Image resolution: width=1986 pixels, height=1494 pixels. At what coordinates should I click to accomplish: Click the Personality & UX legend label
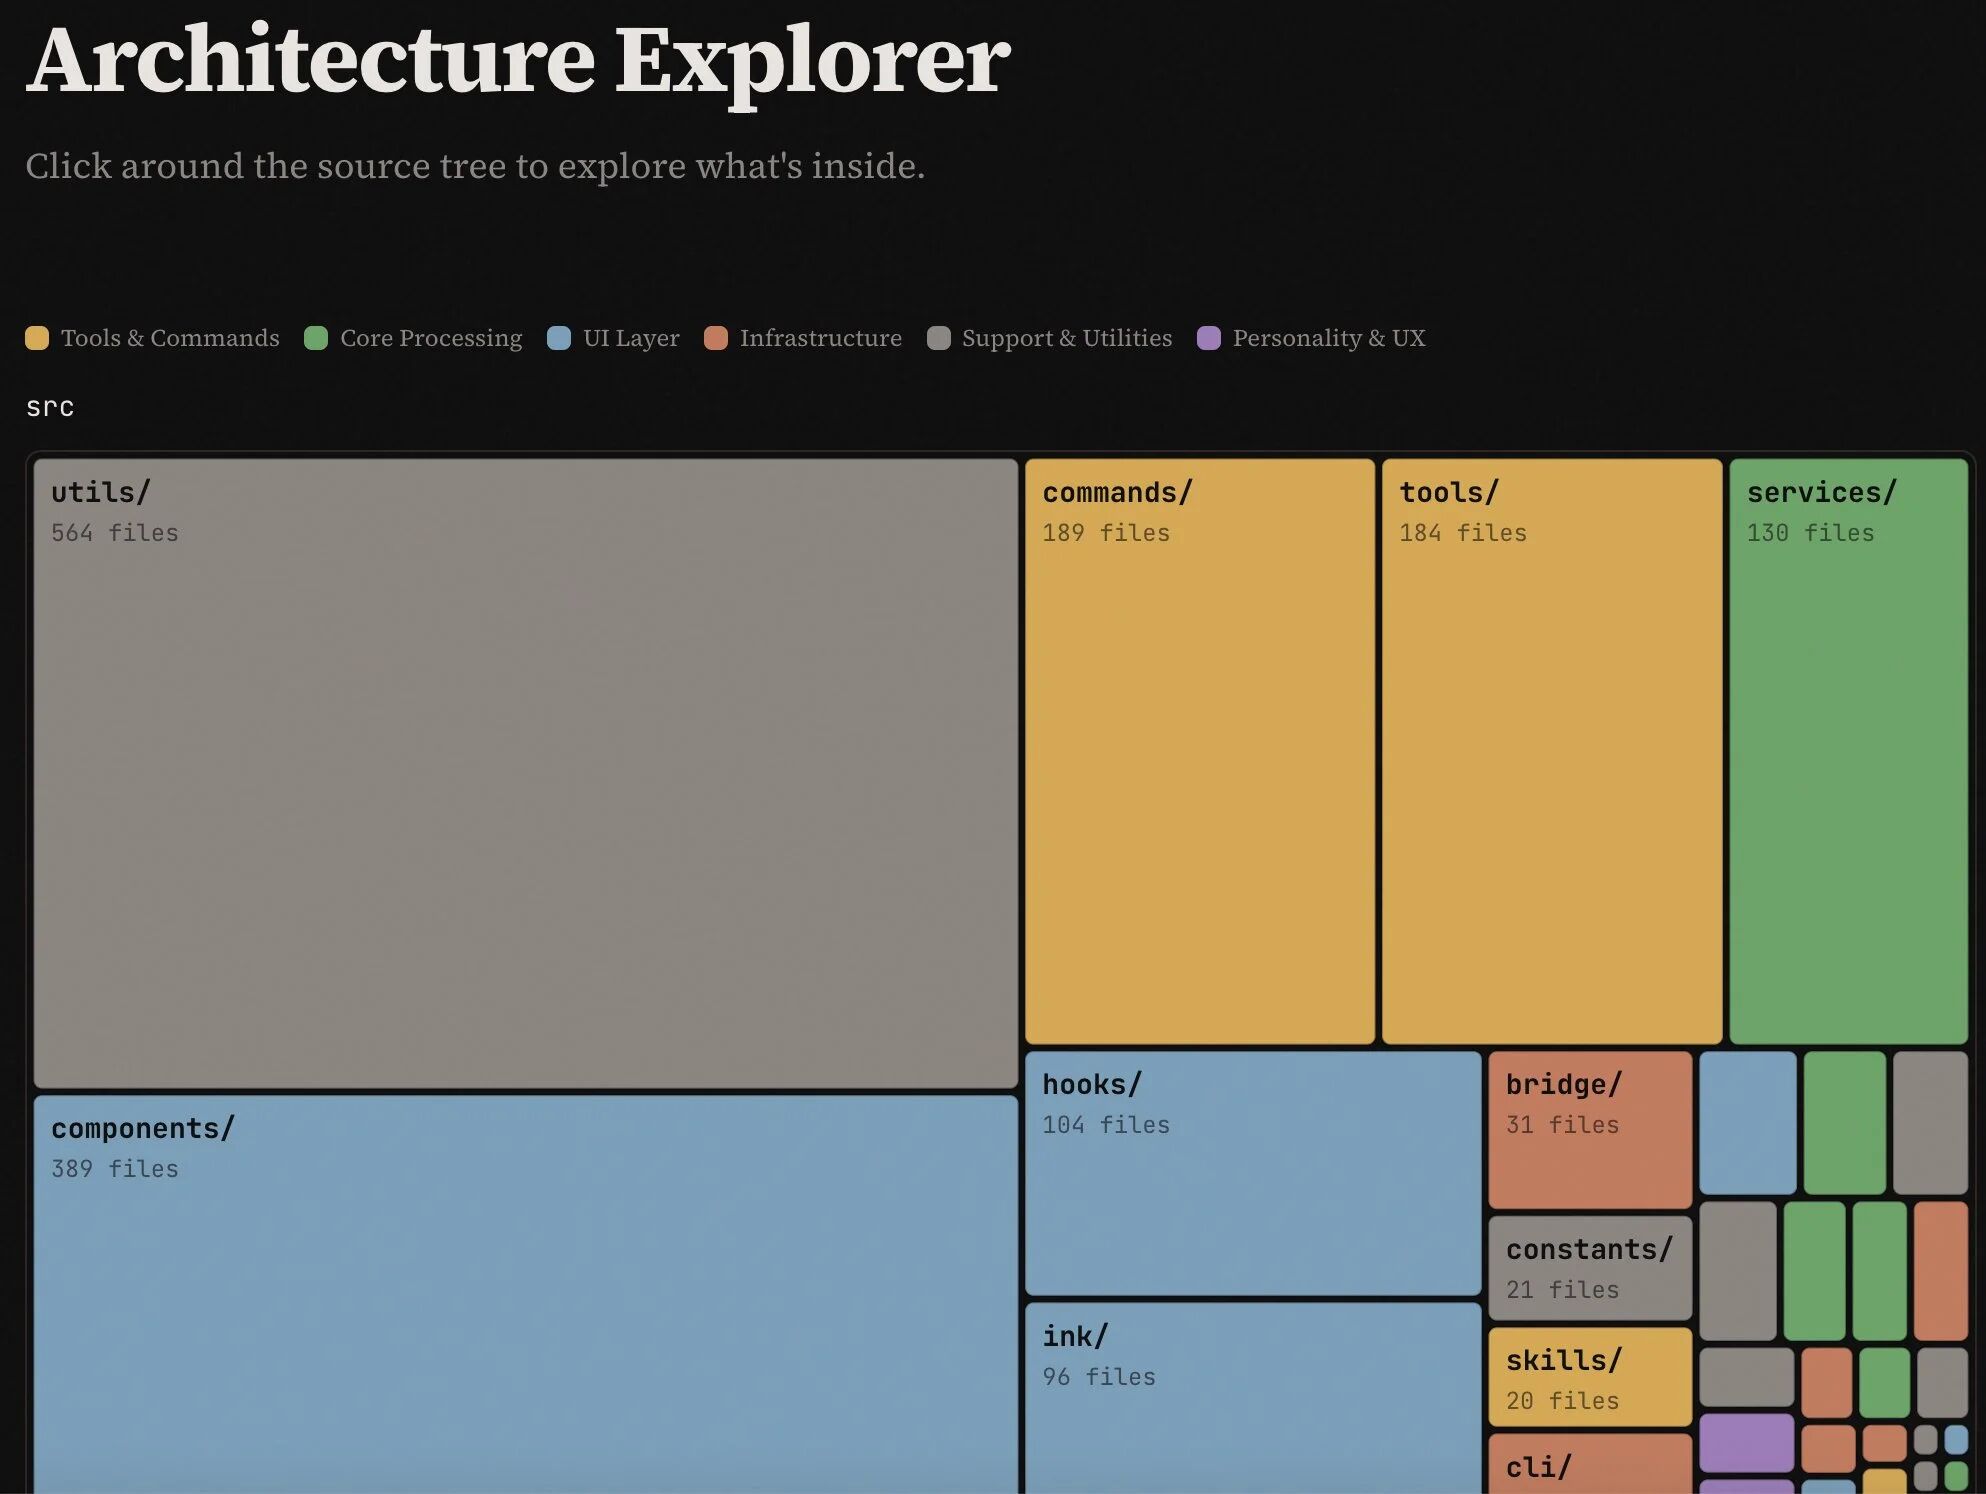click(1328, 338)
